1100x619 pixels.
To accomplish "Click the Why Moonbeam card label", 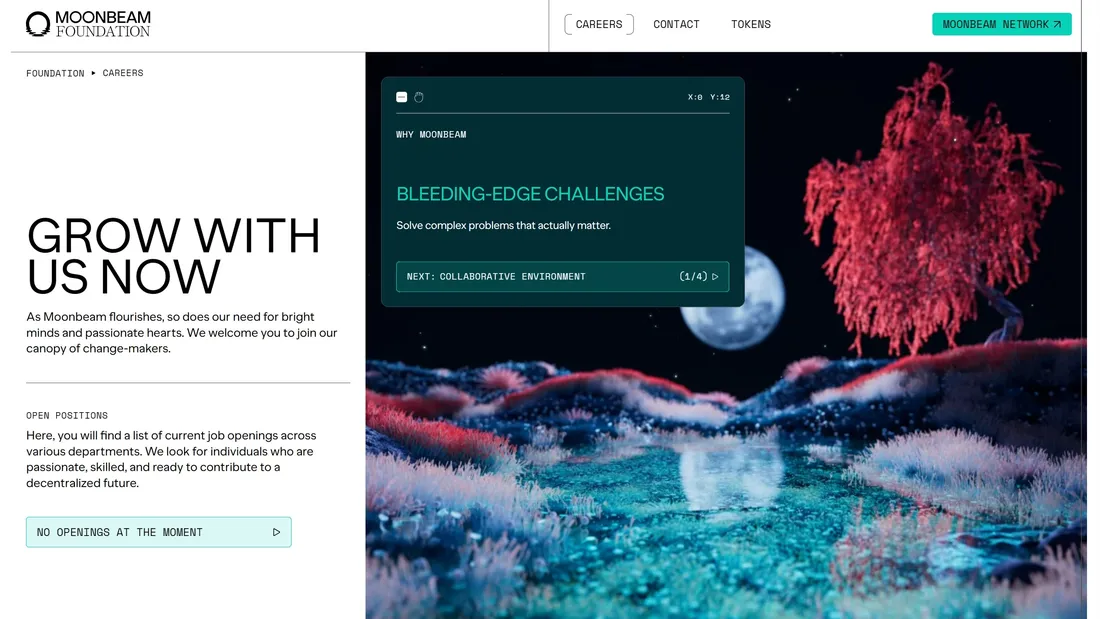I will [x=431, y=135].
